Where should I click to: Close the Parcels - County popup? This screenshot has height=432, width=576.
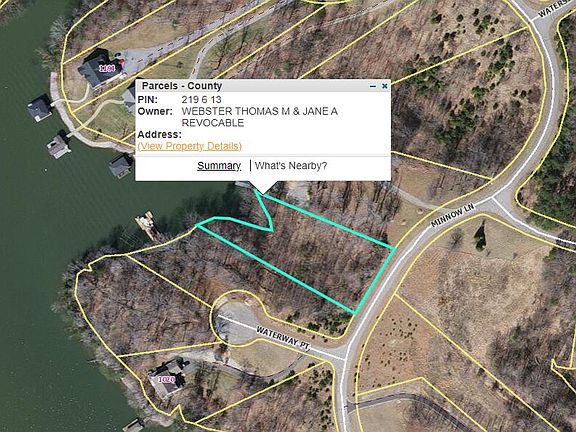click(385, 86)
